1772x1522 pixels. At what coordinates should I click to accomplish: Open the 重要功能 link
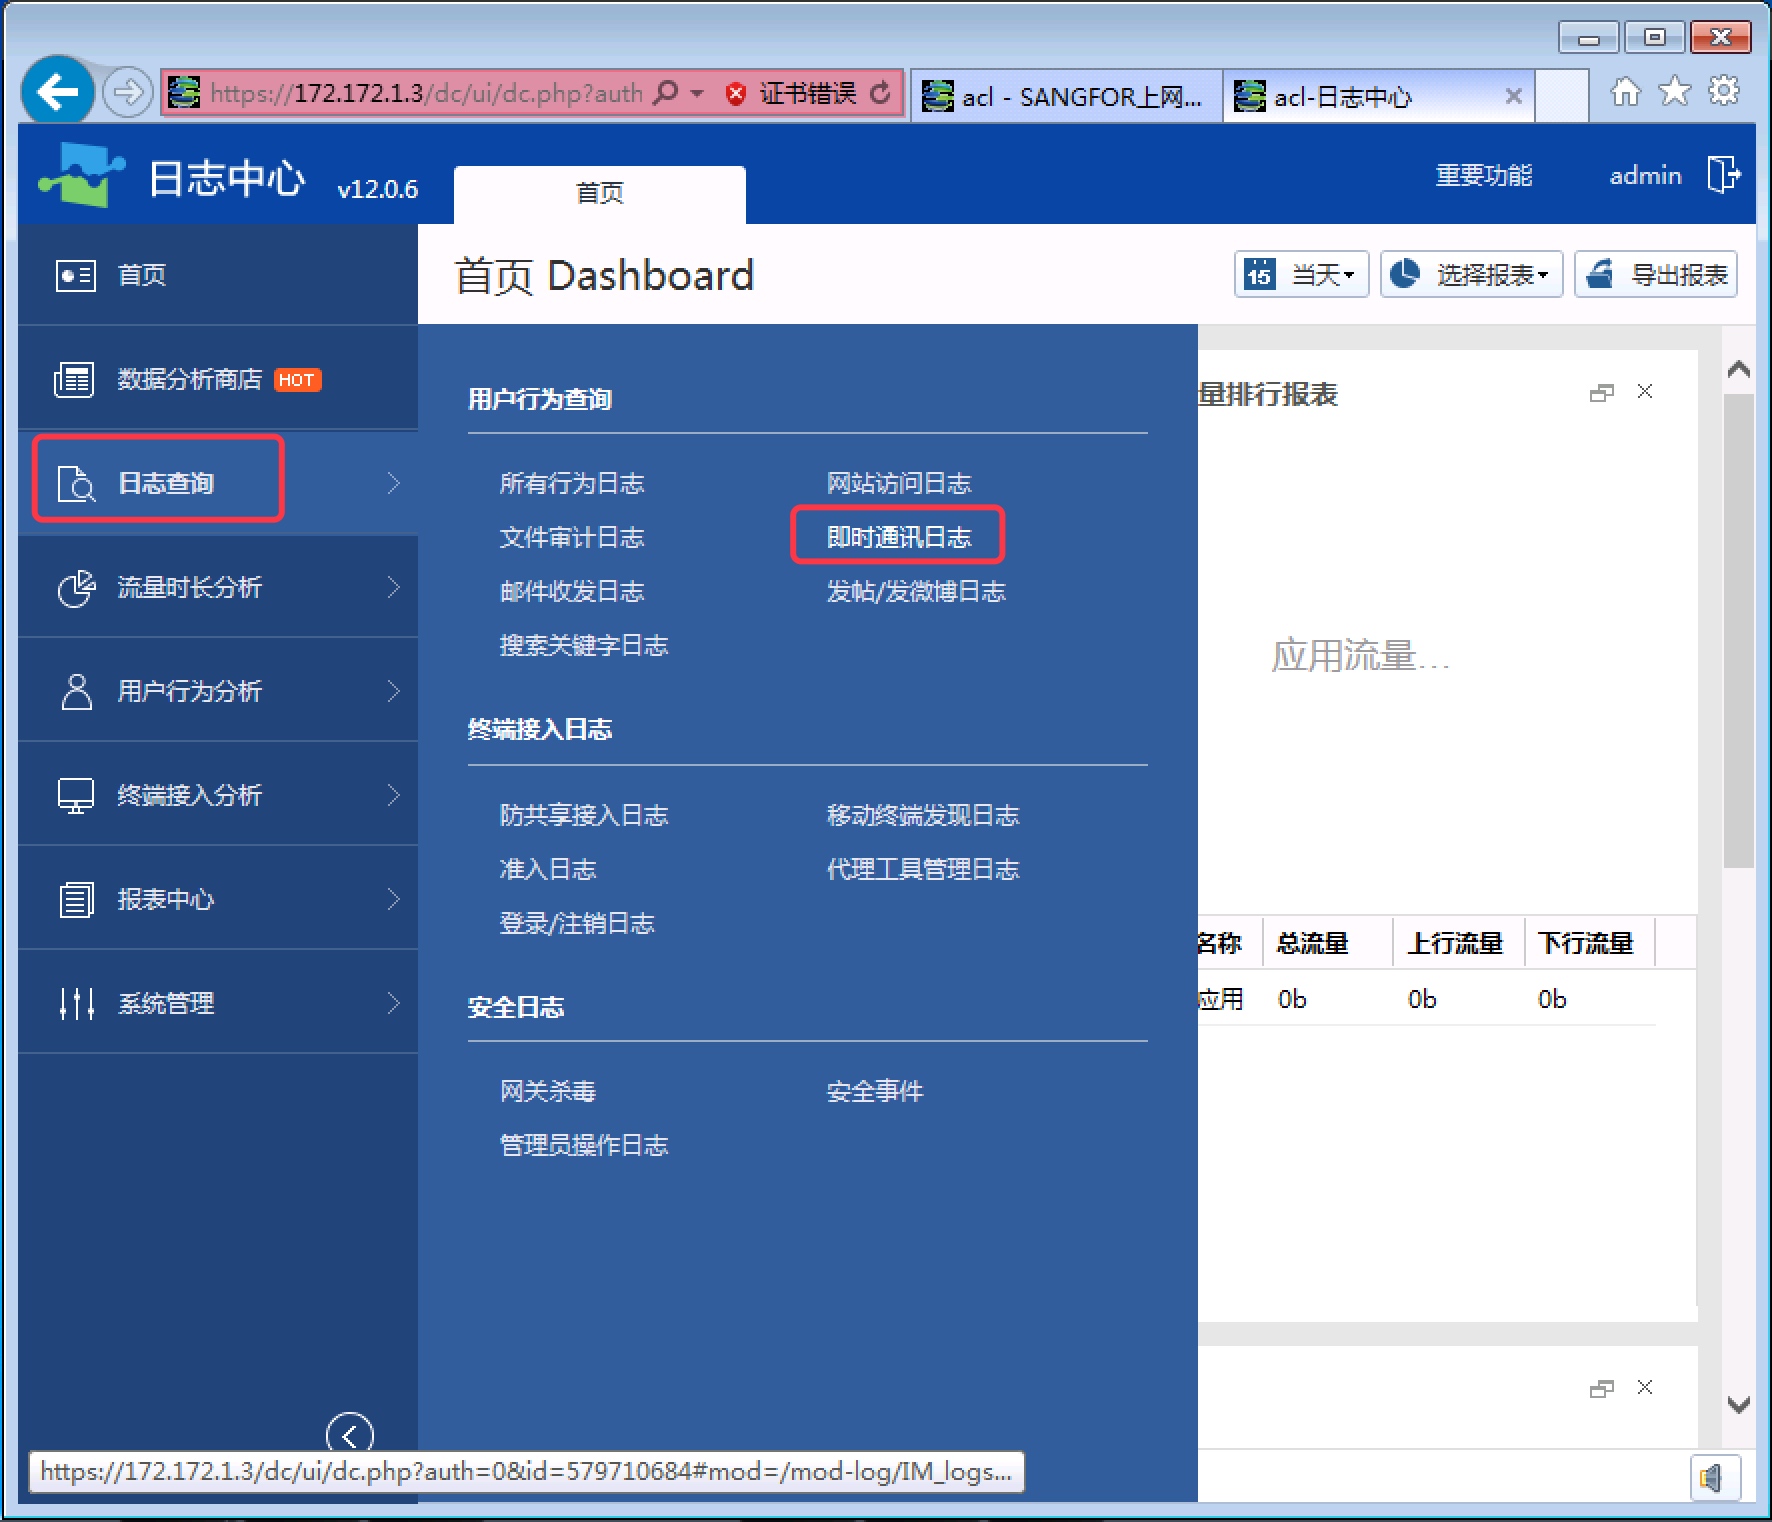1484,176
